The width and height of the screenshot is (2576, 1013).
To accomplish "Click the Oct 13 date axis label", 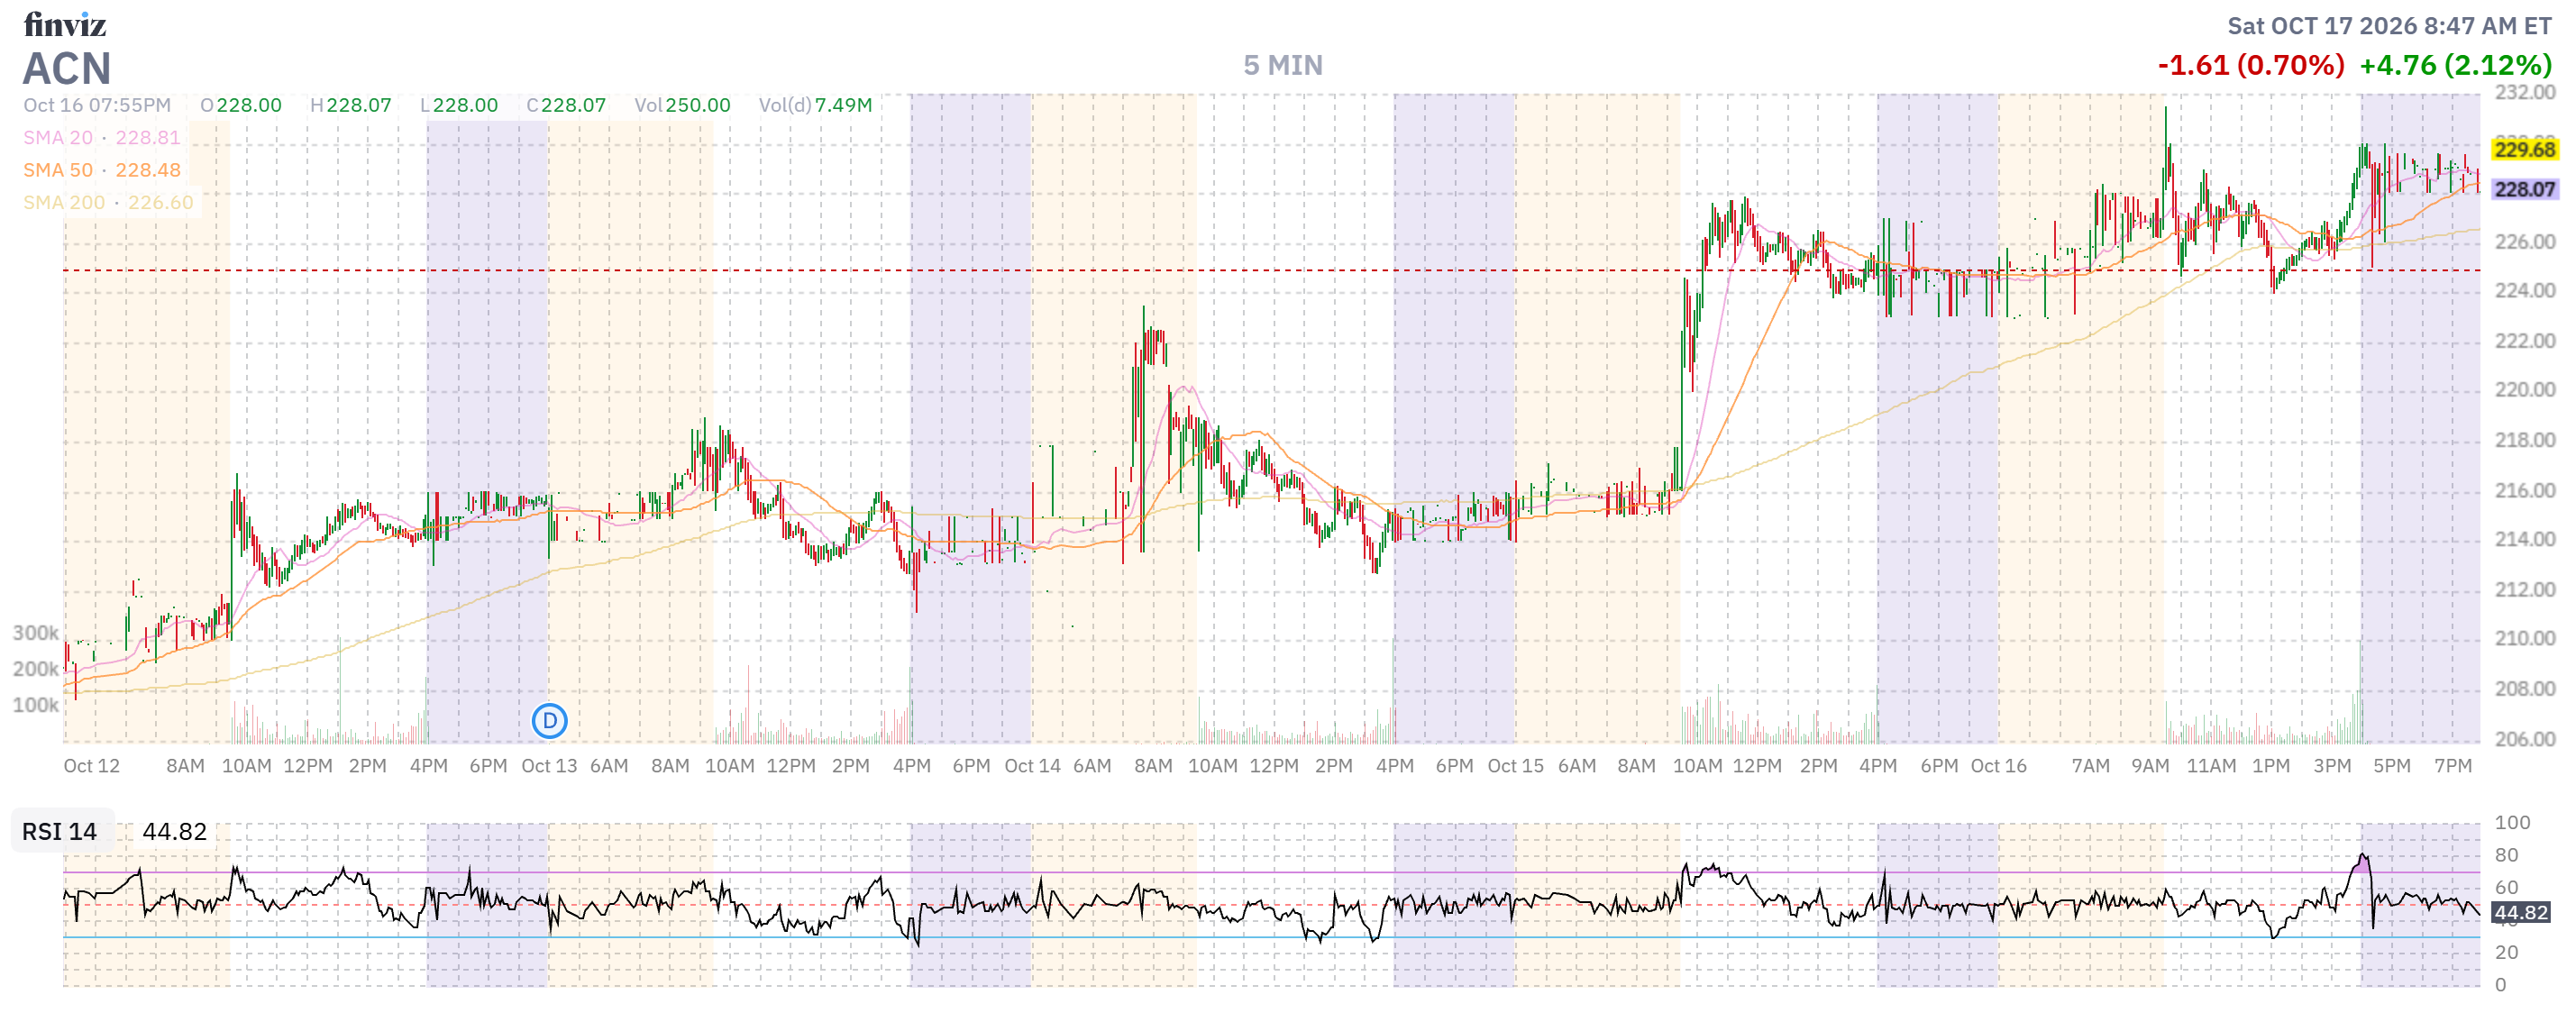I will click(x=549, y=765).
